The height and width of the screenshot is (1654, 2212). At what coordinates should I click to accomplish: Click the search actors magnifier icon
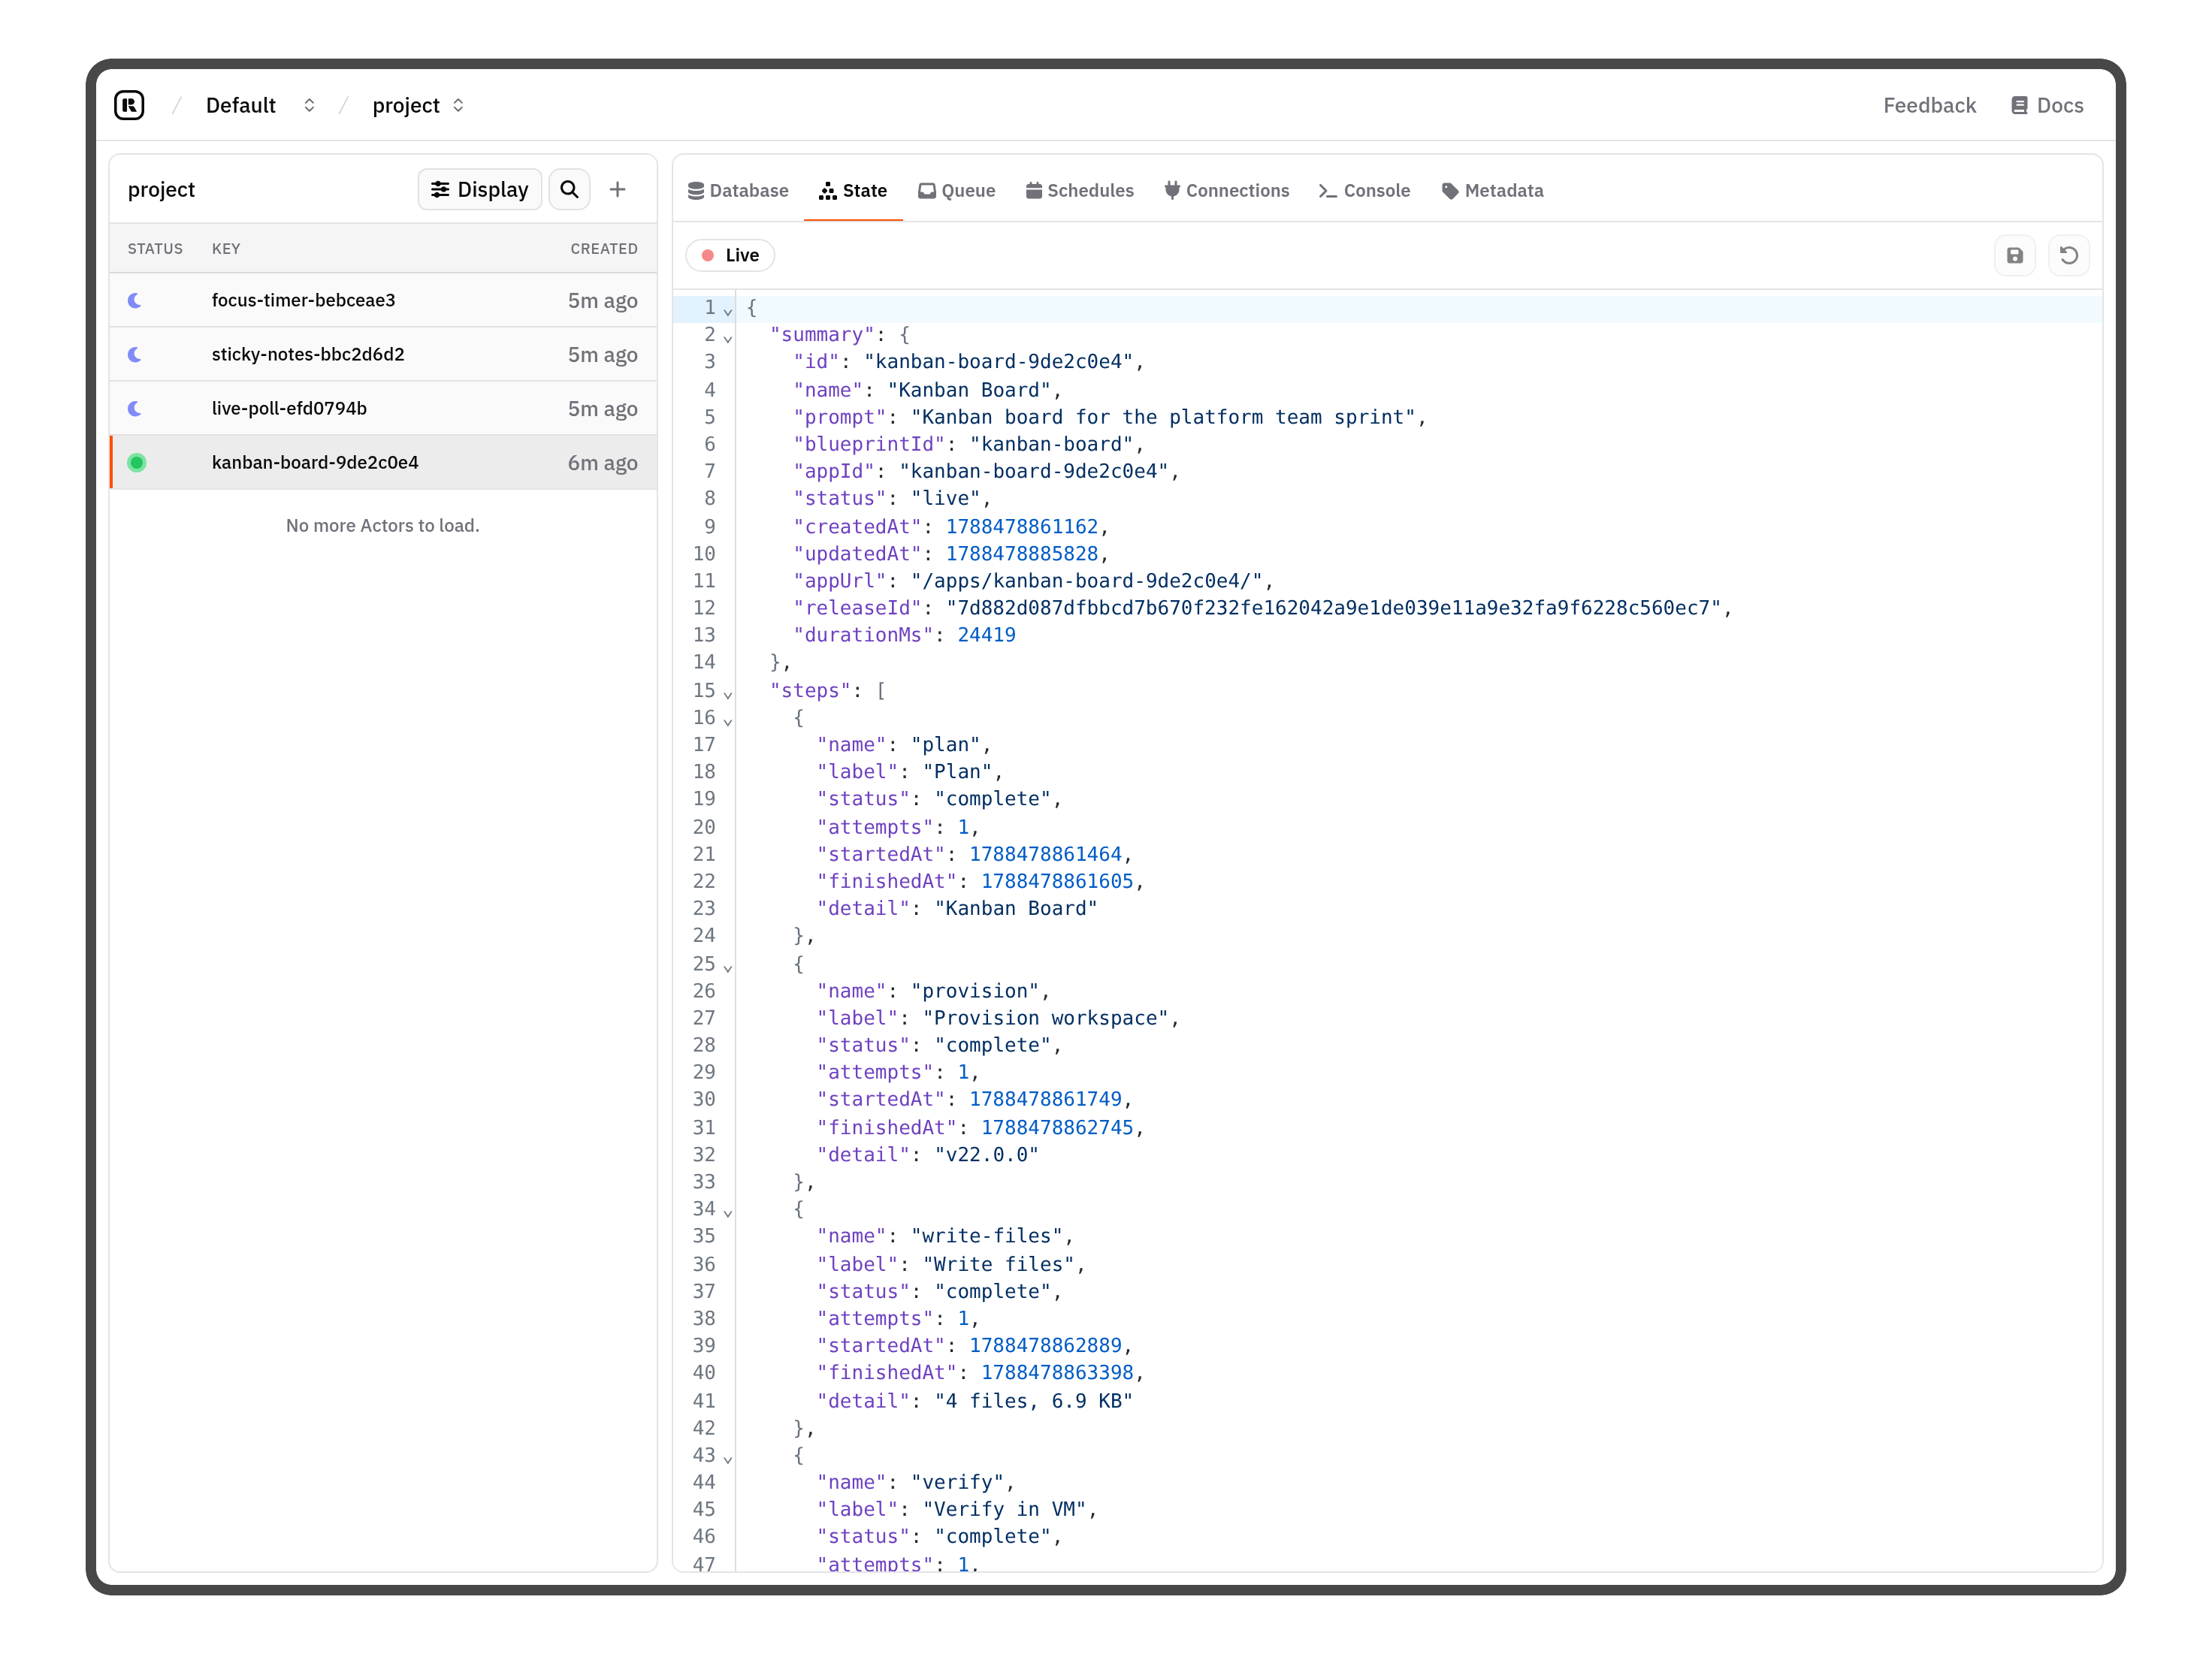point(569,189)
